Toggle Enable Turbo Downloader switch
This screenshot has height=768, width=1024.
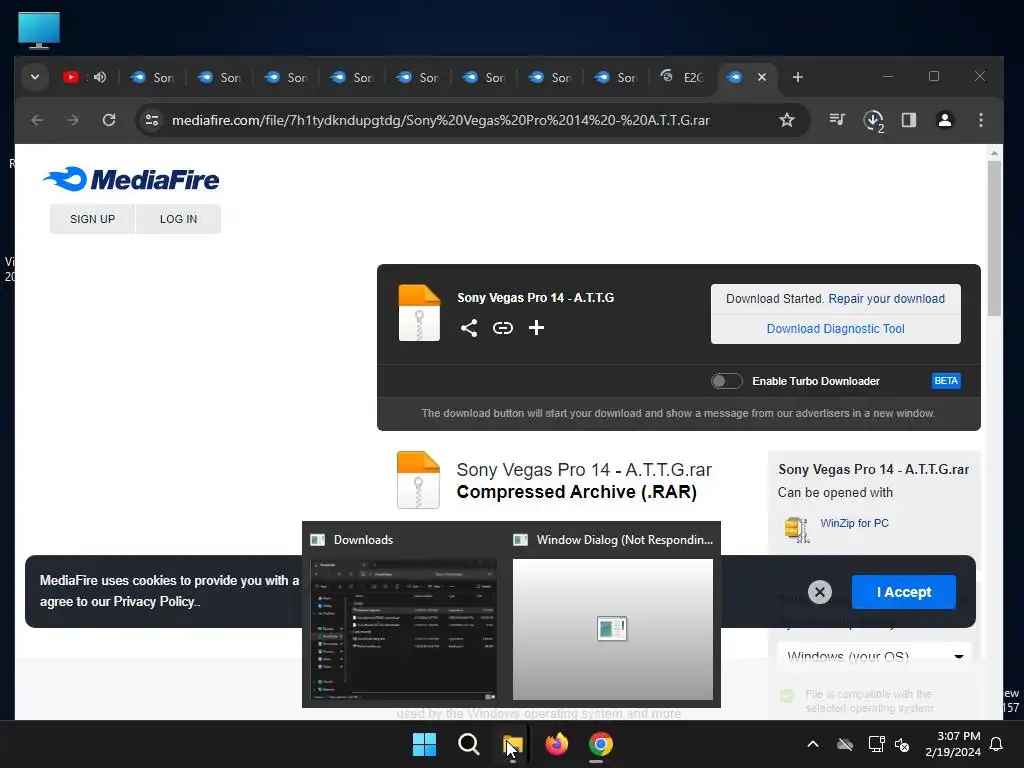click(x=726, y=381)
